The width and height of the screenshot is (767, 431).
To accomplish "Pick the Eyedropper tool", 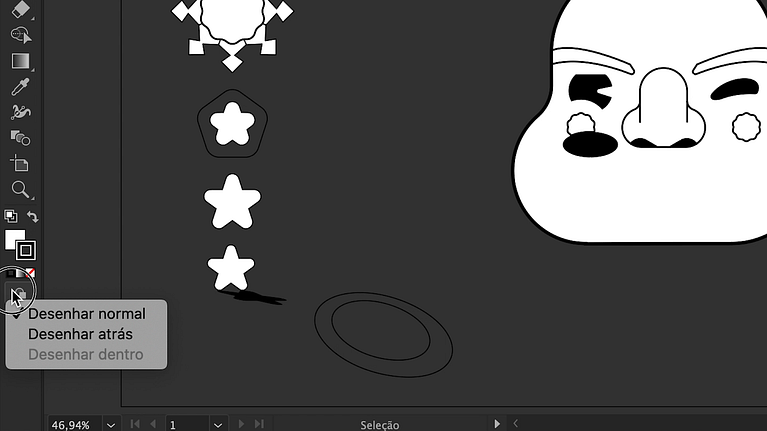I will 20,87.
